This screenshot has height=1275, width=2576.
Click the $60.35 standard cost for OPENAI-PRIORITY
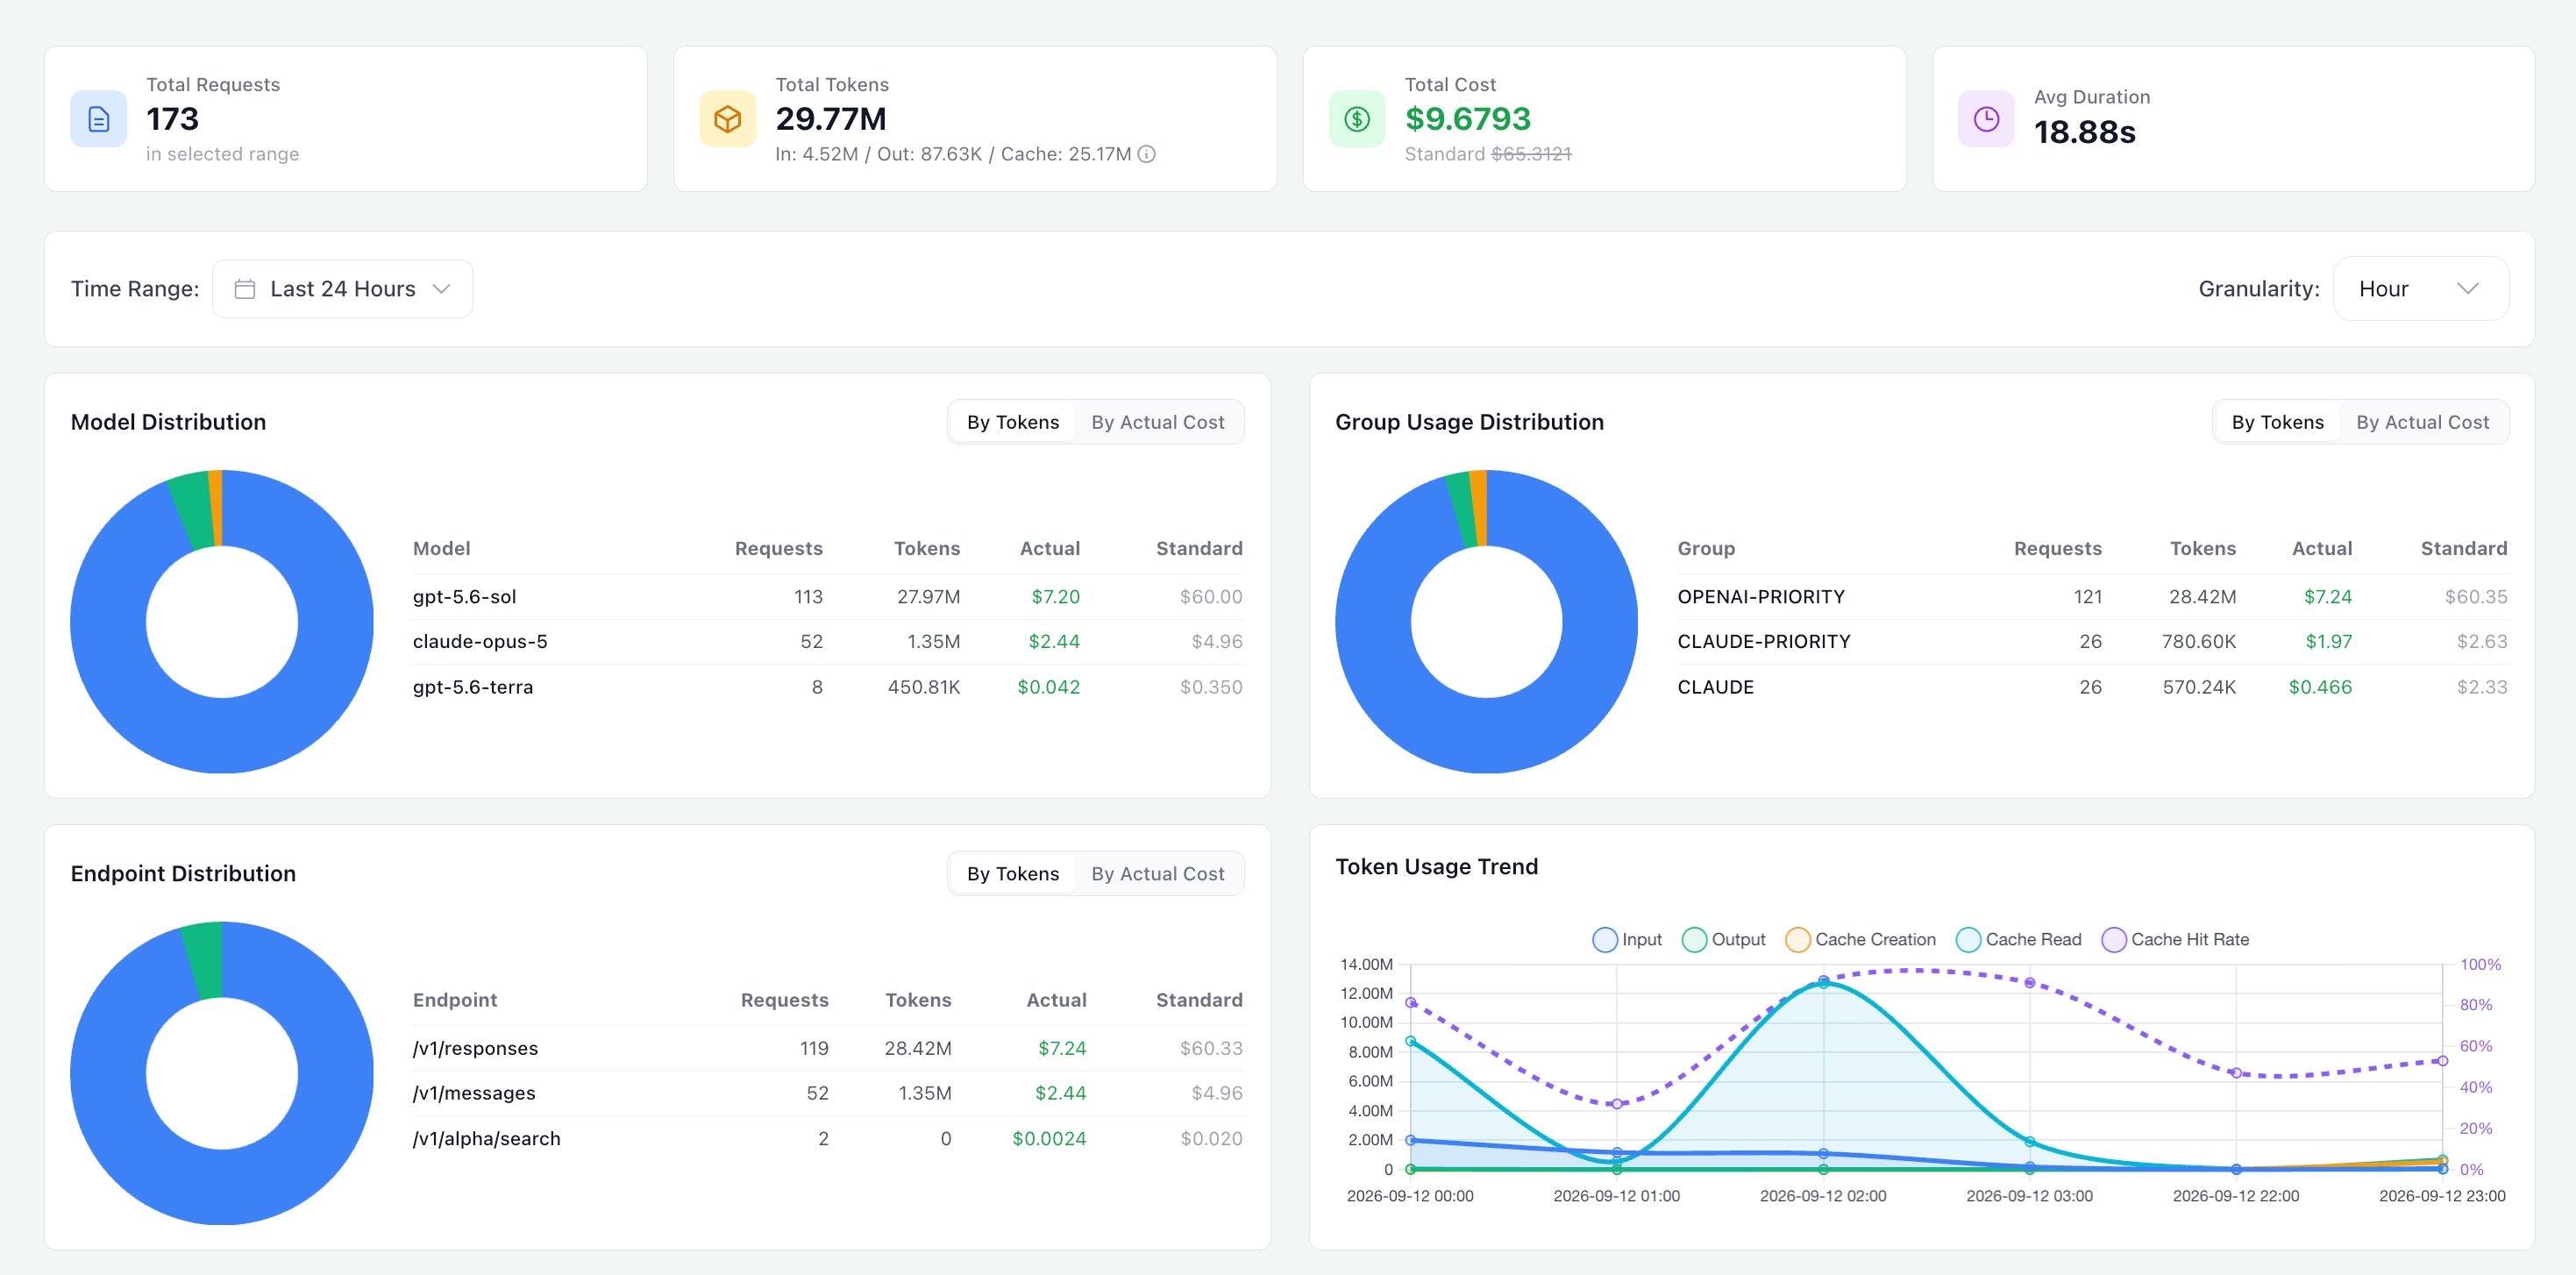2475,597
